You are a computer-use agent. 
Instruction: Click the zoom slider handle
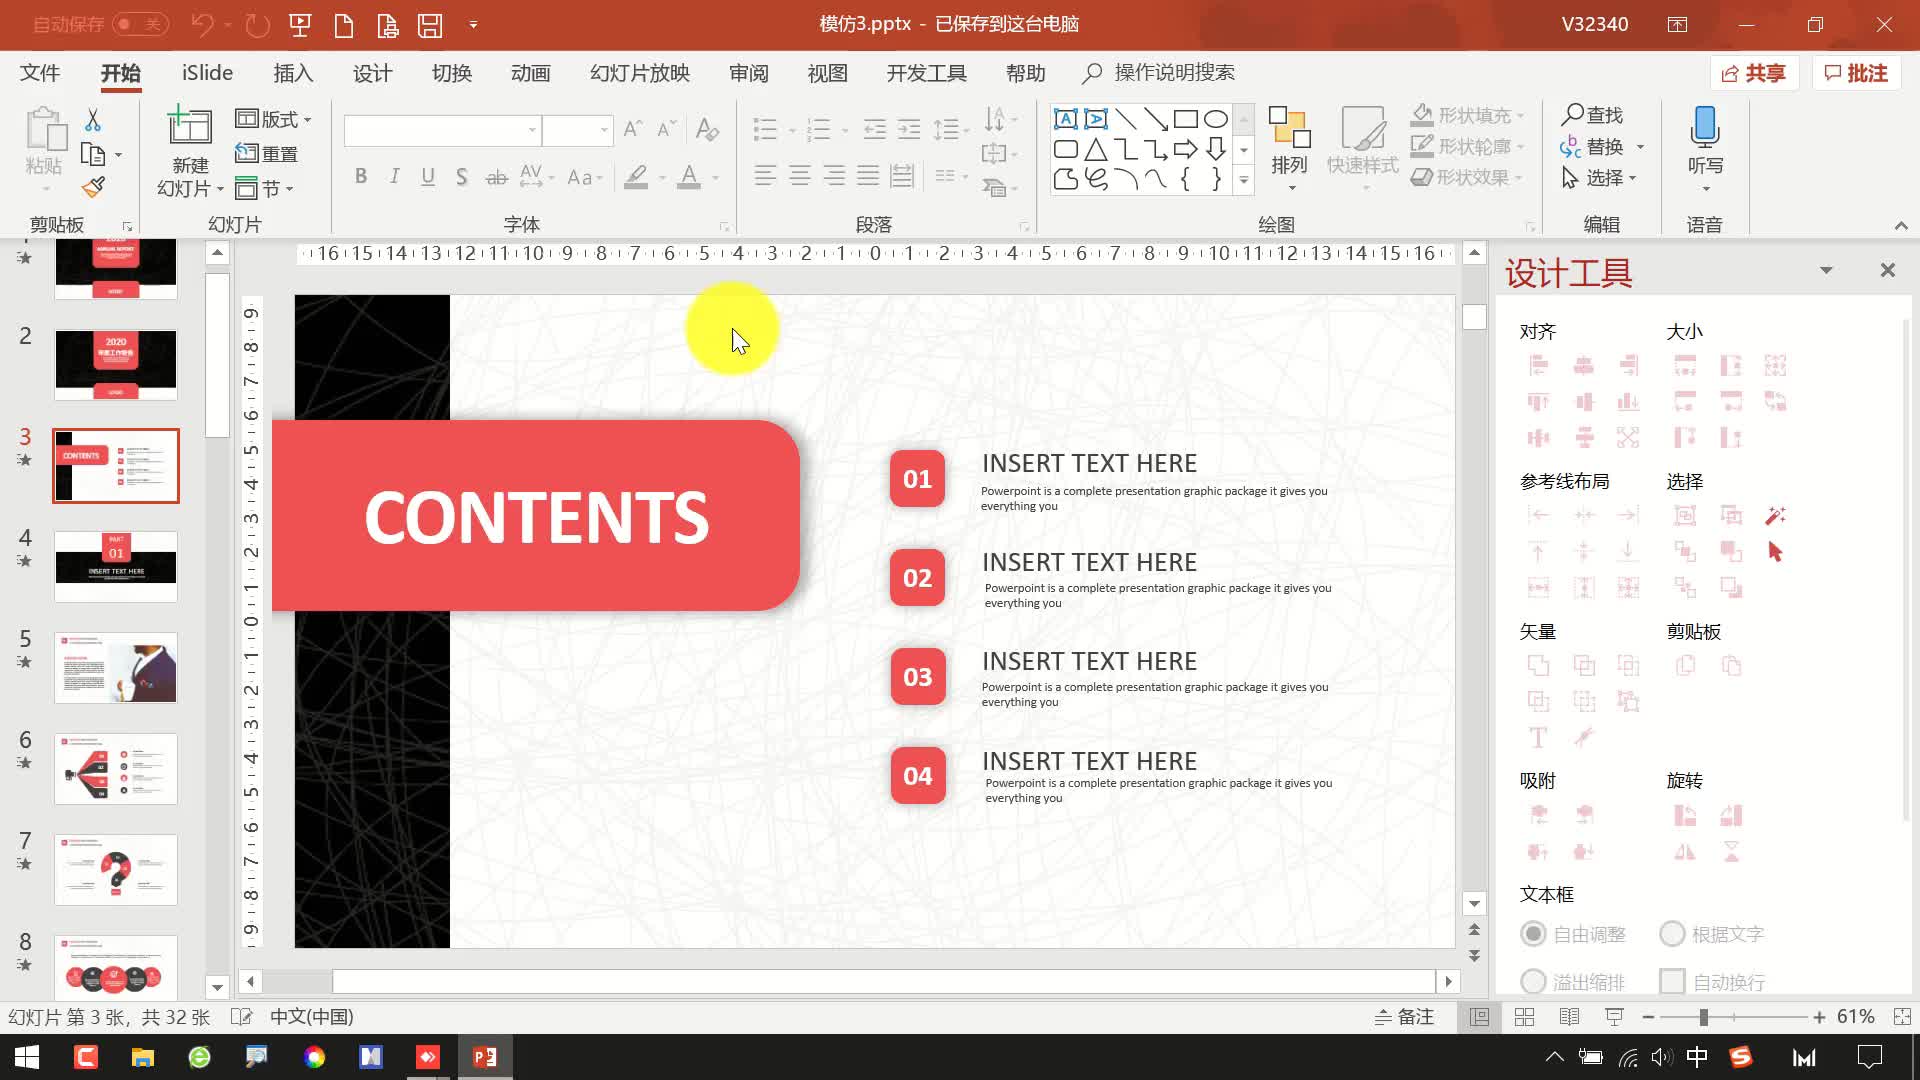pos(1703,1017)
